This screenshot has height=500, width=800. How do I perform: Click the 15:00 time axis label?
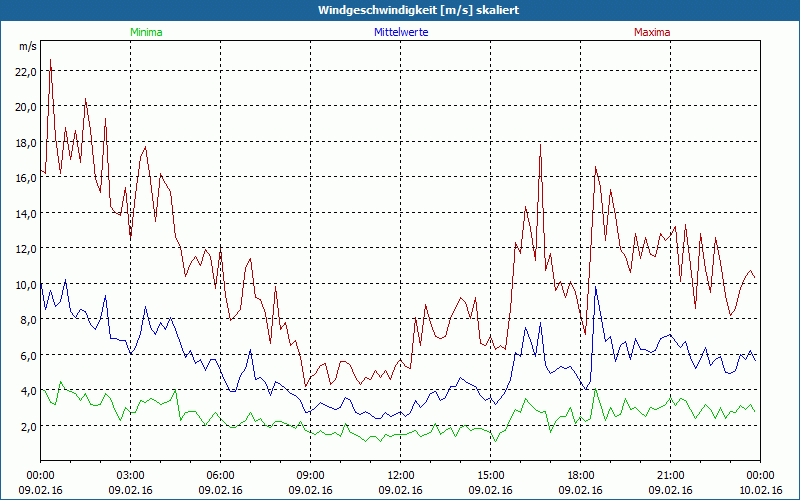[x=491, y=475]
